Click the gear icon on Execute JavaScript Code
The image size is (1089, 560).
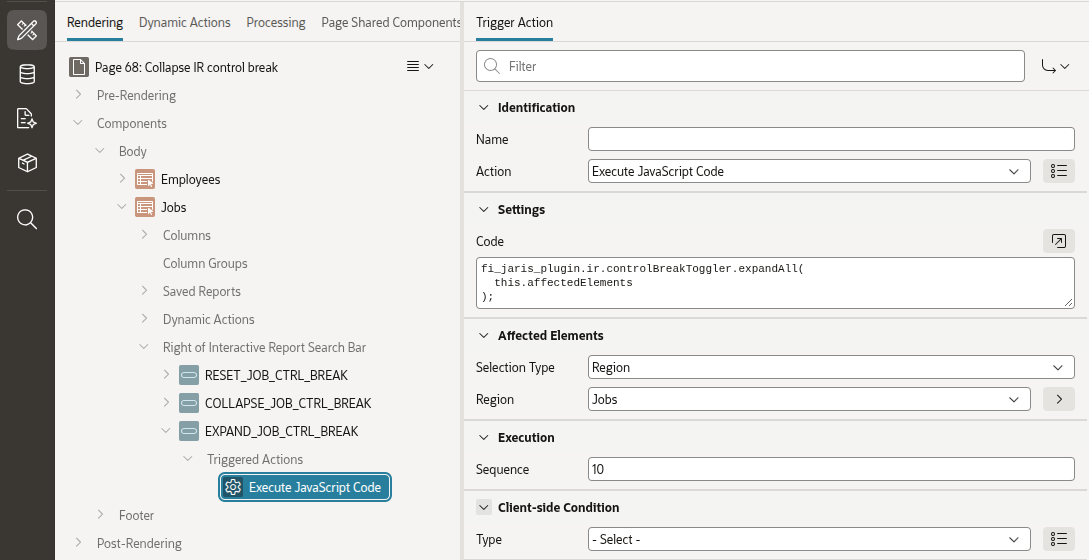pyautogui.click(x=233, y=487)
